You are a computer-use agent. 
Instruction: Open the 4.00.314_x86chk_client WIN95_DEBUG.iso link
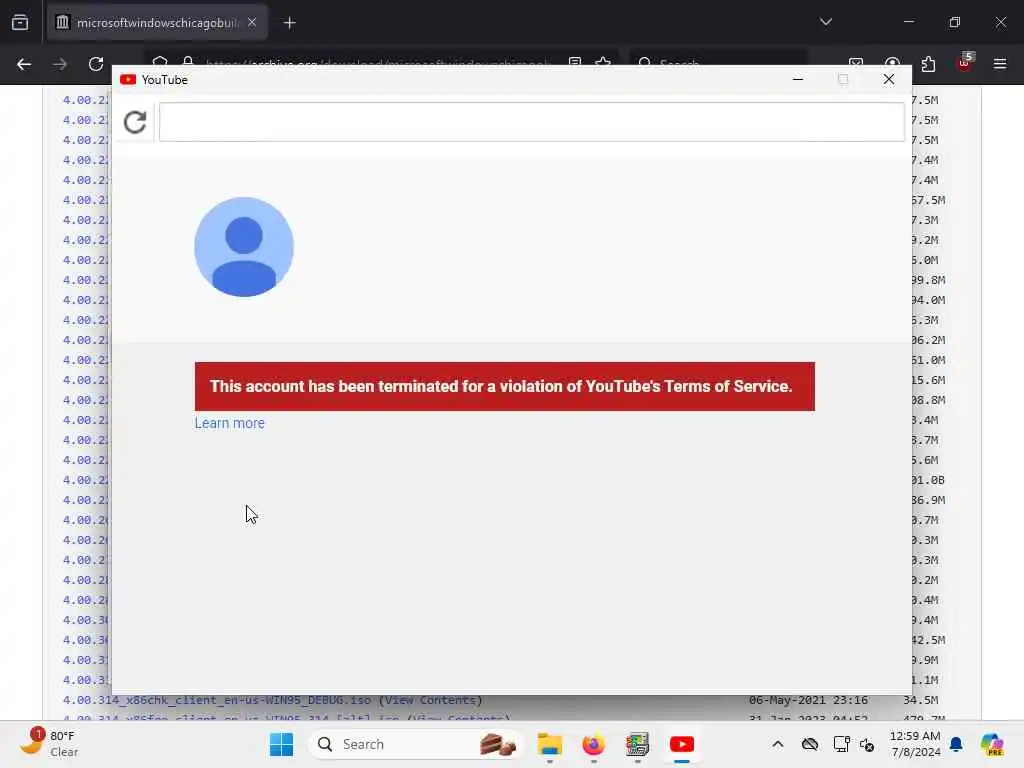(x=217, y=700)
